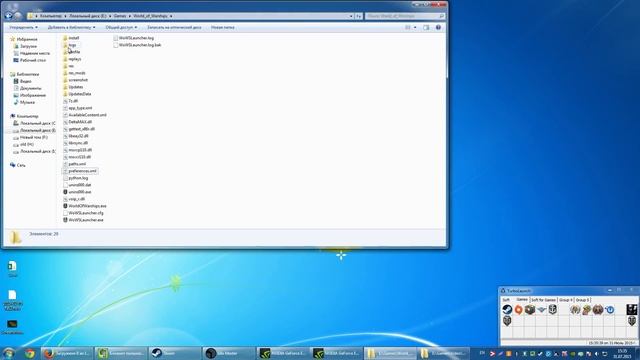The width and height of the screenshot is (640, 360).
Task: Open the 'Добавить в библиотеку' dropdown
Action: (x=71, y=27)
